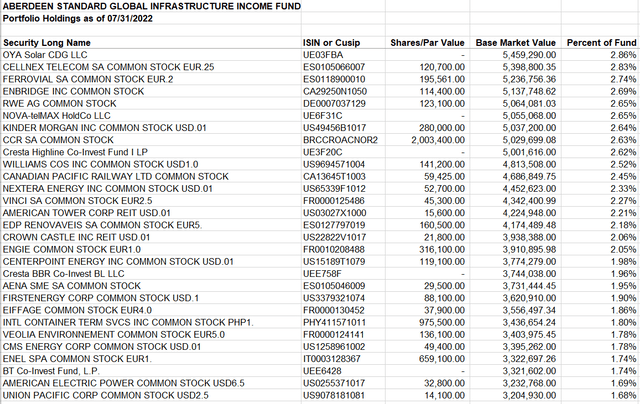Click VEOLIA ENVIRONNEMENT COMMON STOCK EUR5.0 cell
The width and height of the screenshot is (640, 404).
[113, 335]
